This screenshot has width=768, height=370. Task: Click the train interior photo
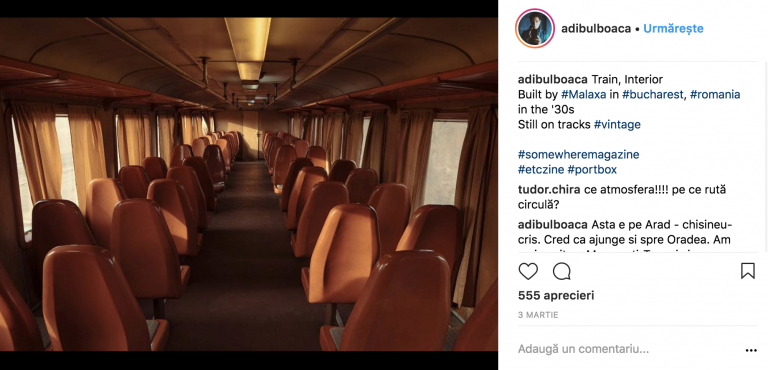249,184
